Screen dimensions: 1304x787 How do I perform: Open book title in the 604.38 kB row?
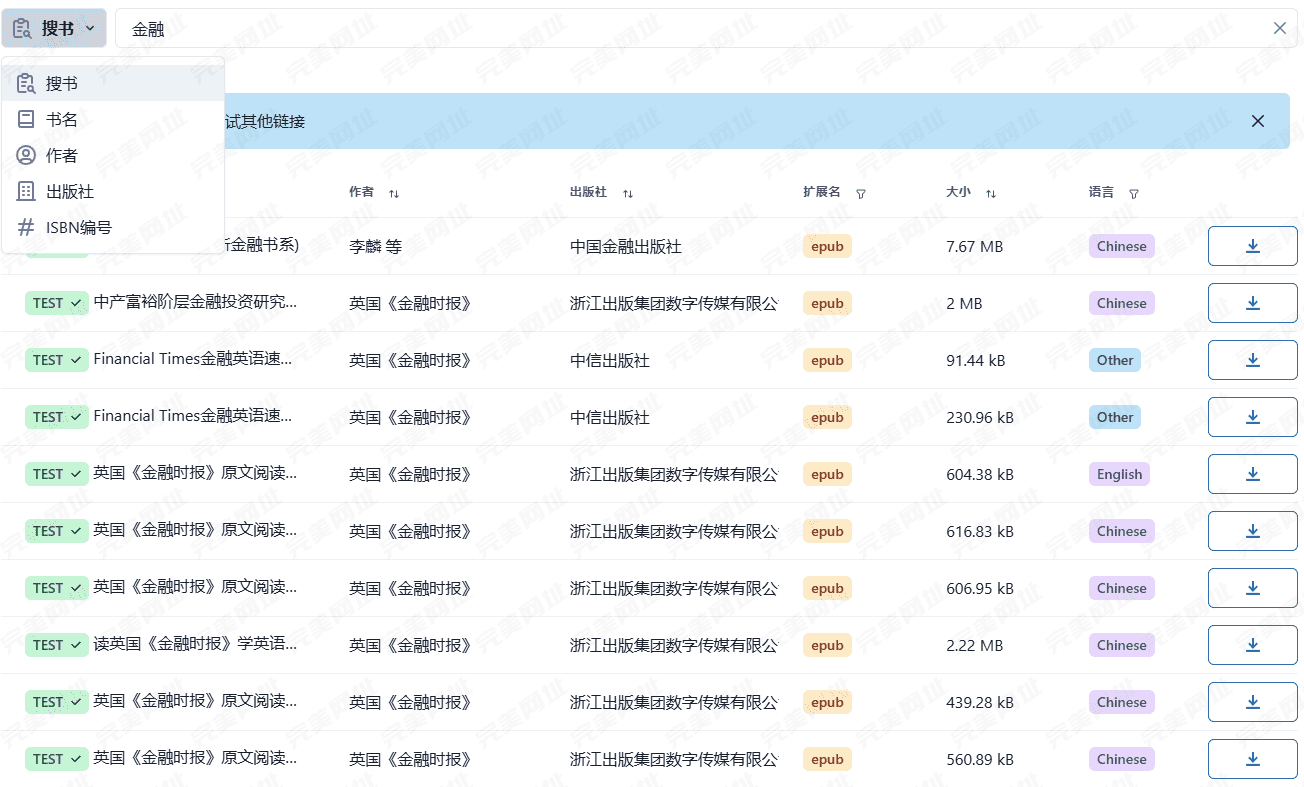coord(195,473)
